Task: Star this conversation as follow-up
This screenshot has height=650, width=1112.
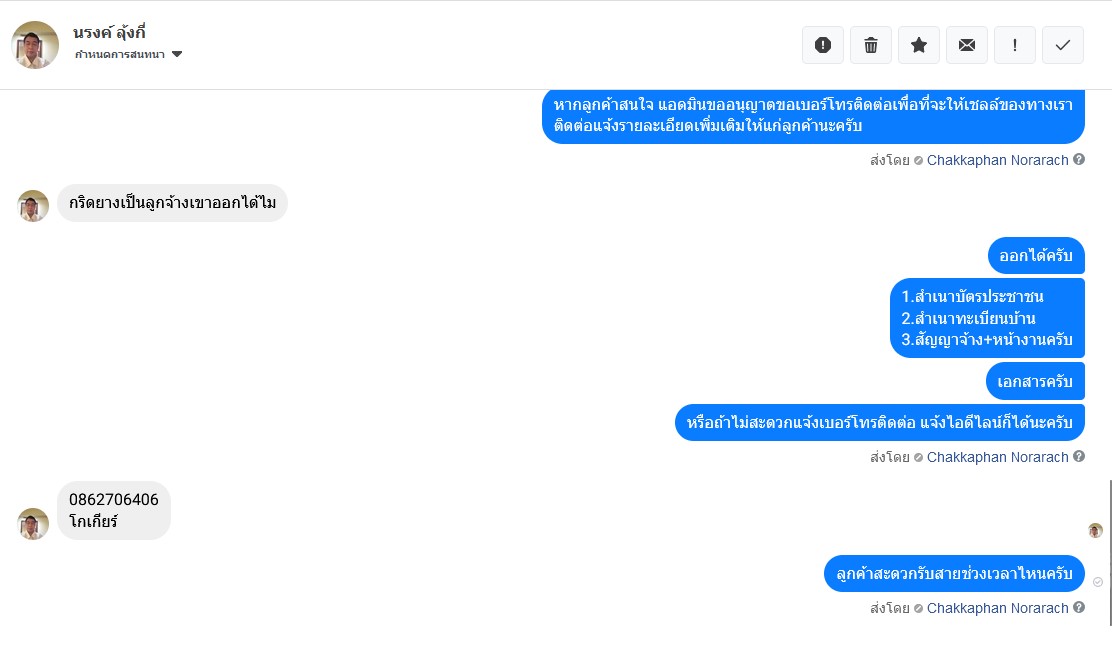Action: pos(919,45)
